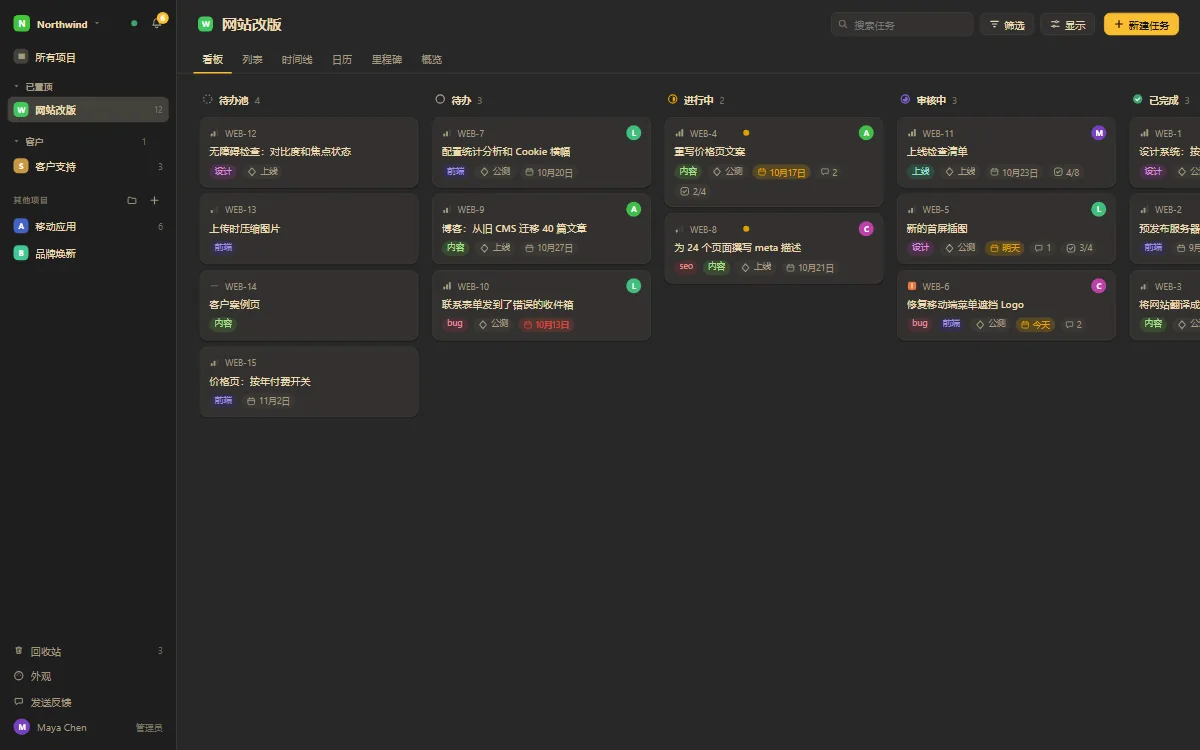The width and height of the screenshot is (1200, 750).
Task: Click the 11月2日 date on WEB-15
Action: pyautogui.click(x=268, y=401)
